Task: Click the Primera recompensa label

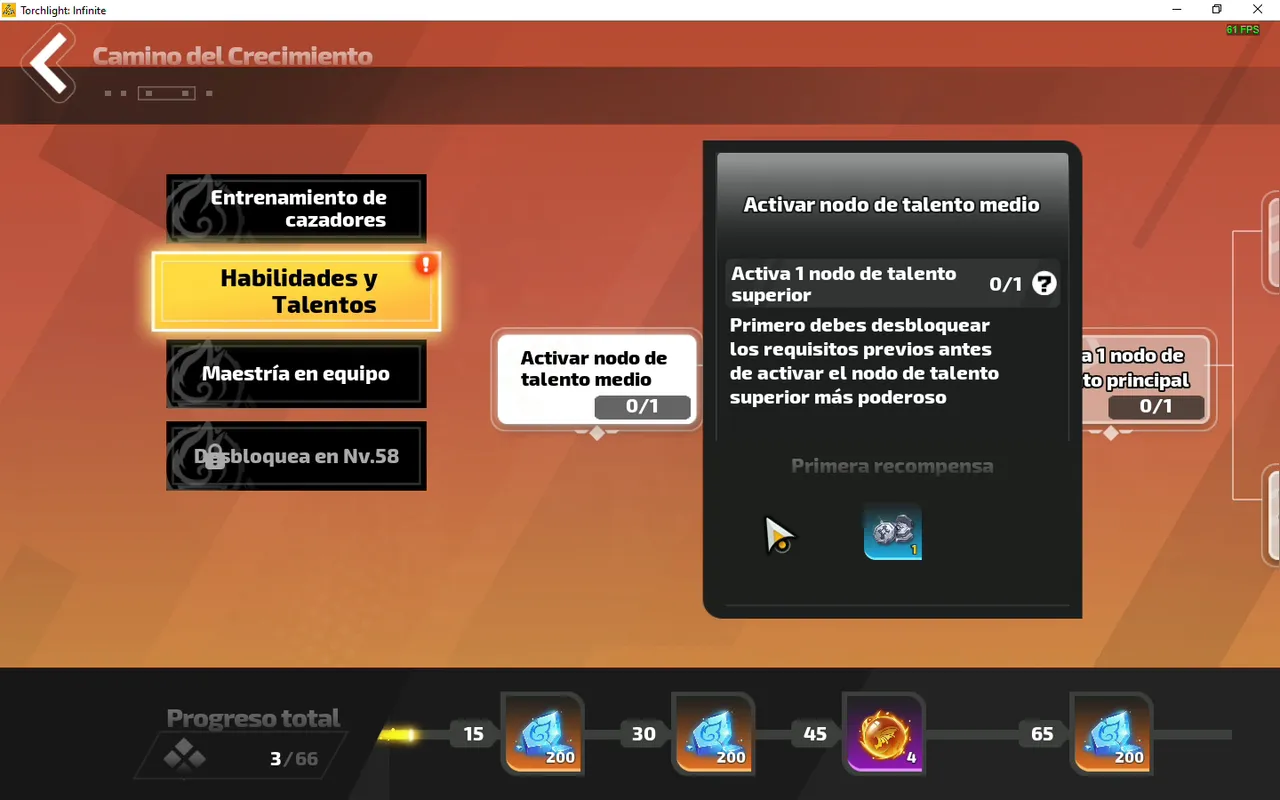Action: point(892,466)
